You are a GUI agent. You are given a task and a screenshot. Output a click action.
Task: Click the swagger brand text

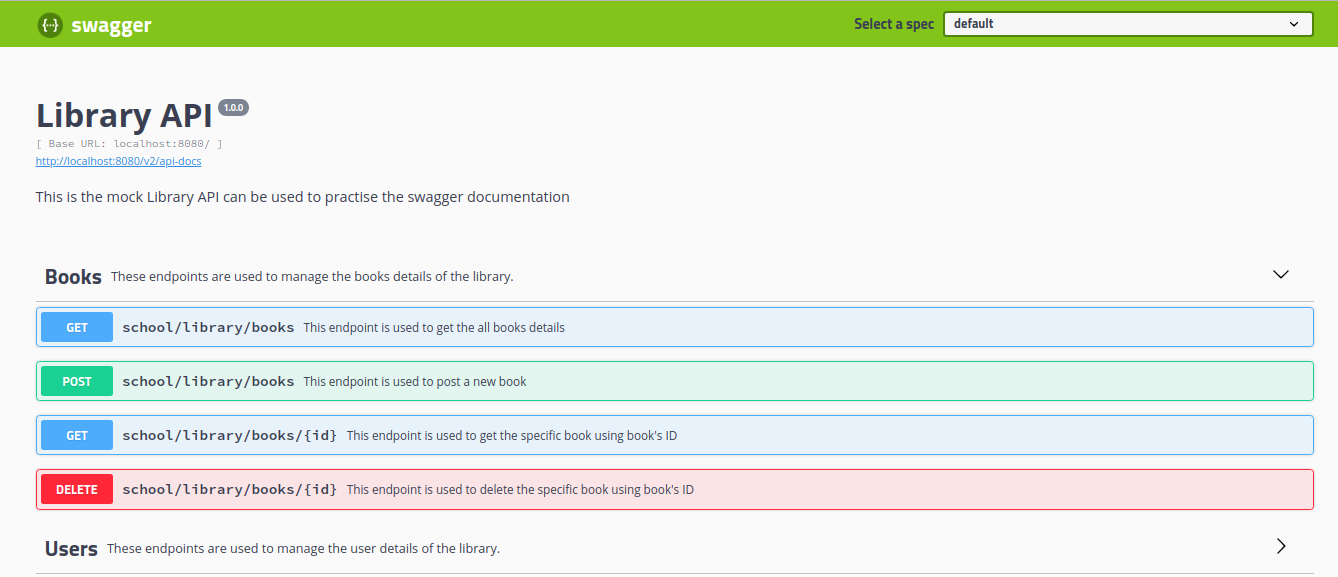coord(111,26)
